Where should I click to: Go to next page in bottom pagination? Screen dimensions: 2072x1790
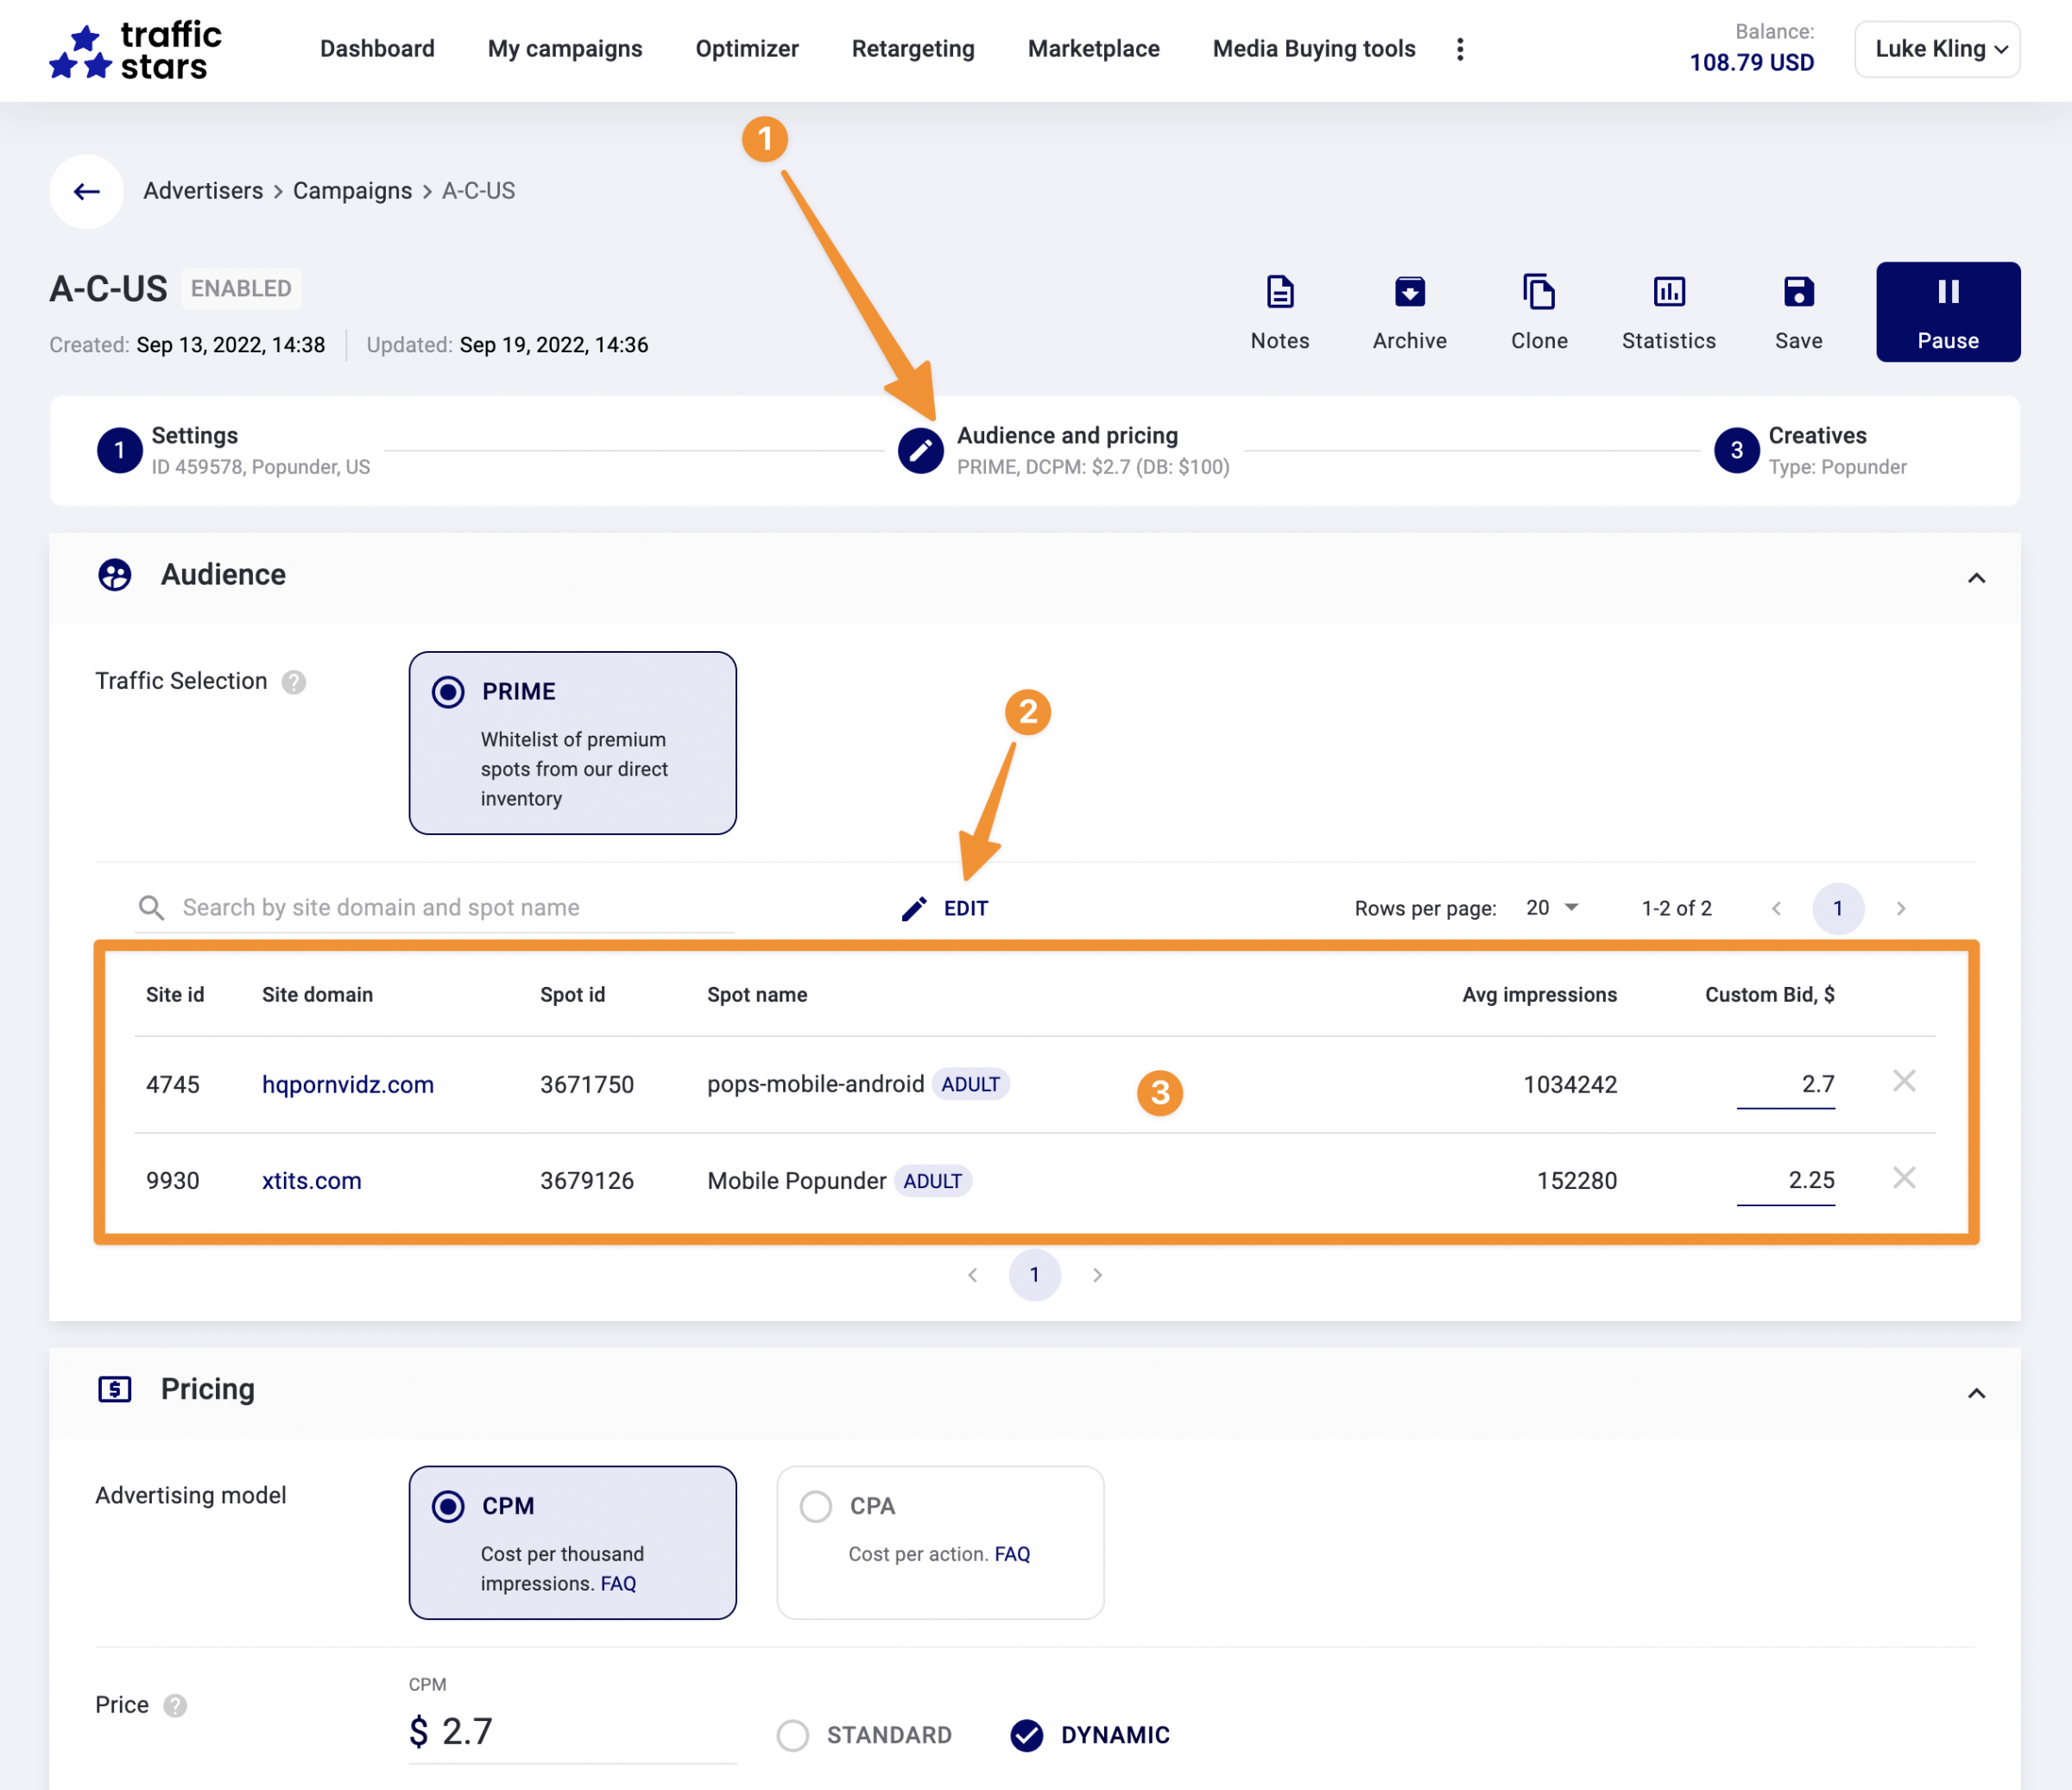point(1097,1275)
